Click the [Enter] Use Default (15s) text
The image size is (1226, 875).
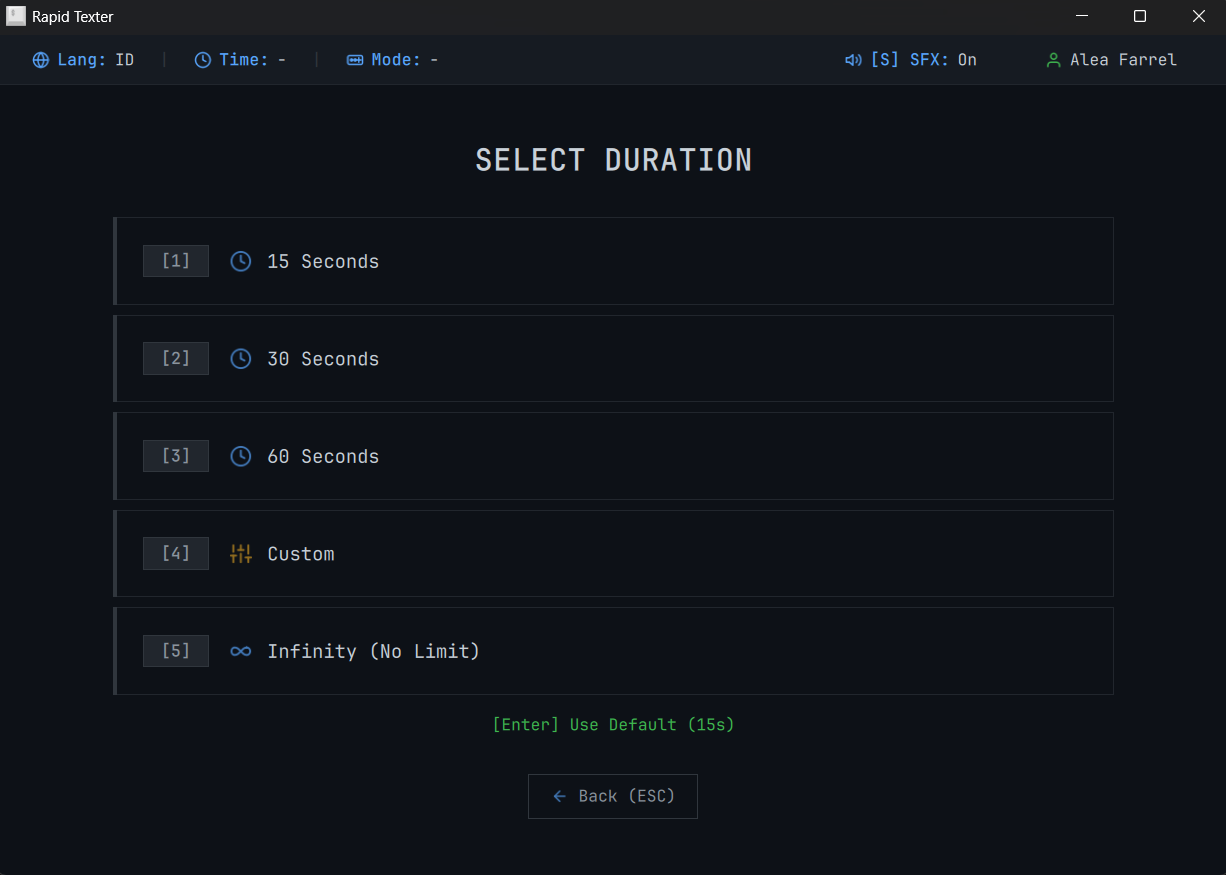pyautogui.click(x=613, y=724)
